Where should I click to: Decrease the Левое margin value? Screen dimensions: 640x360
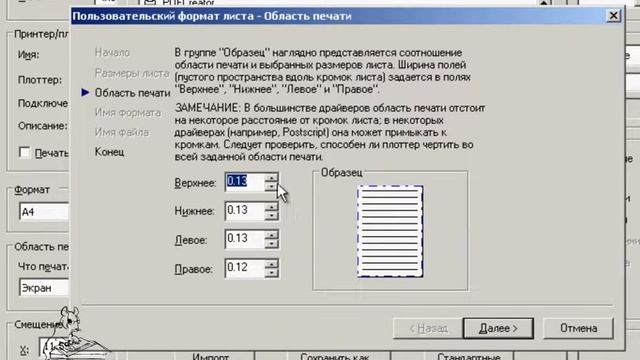point(271,244)
